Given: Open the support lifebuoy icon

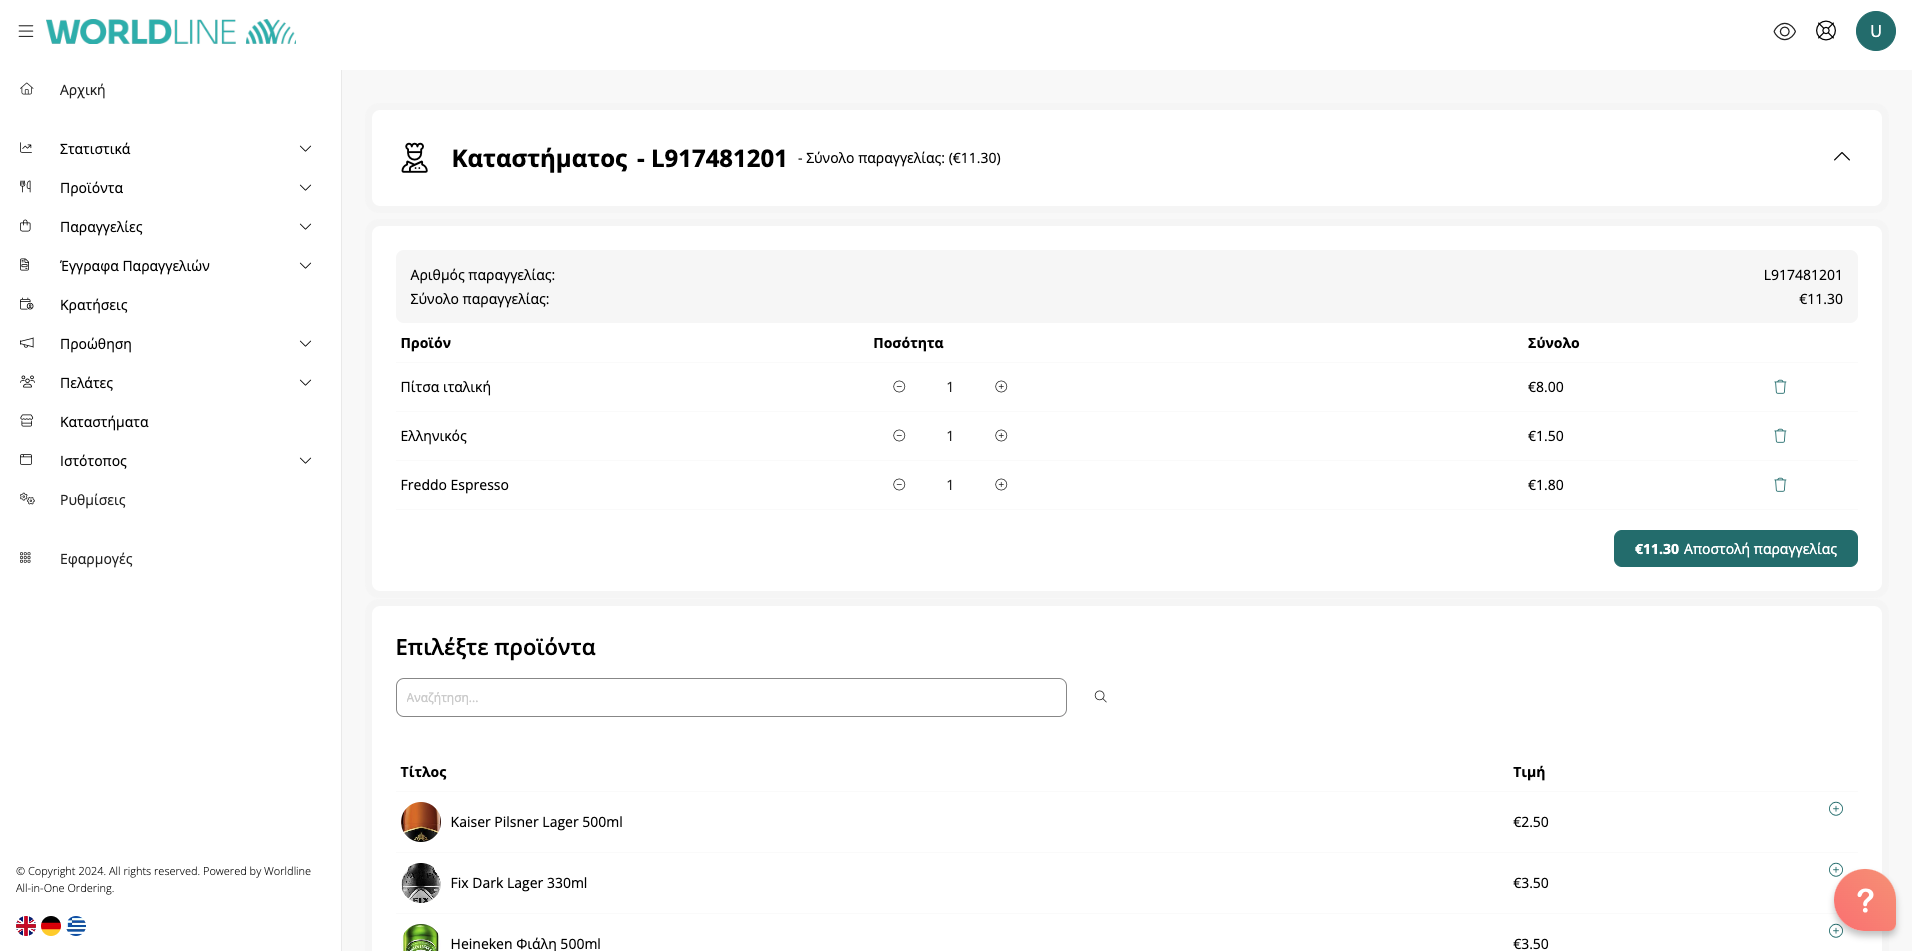Looking at the screenshot, I should pyautogui.click(x=1826, y=31).
